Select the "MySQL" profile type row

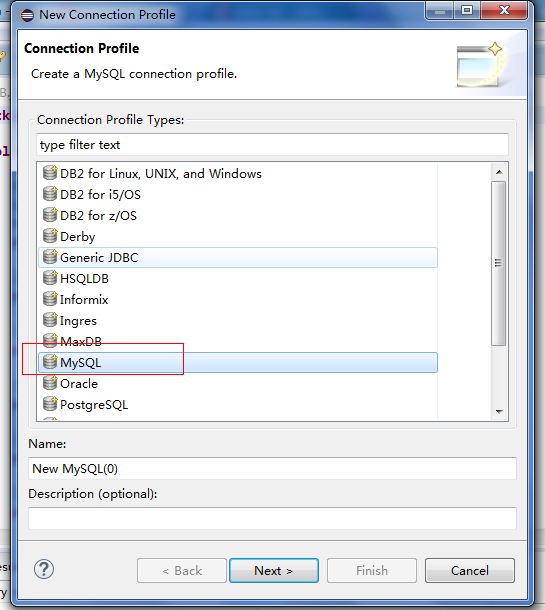tap(238, 363)
